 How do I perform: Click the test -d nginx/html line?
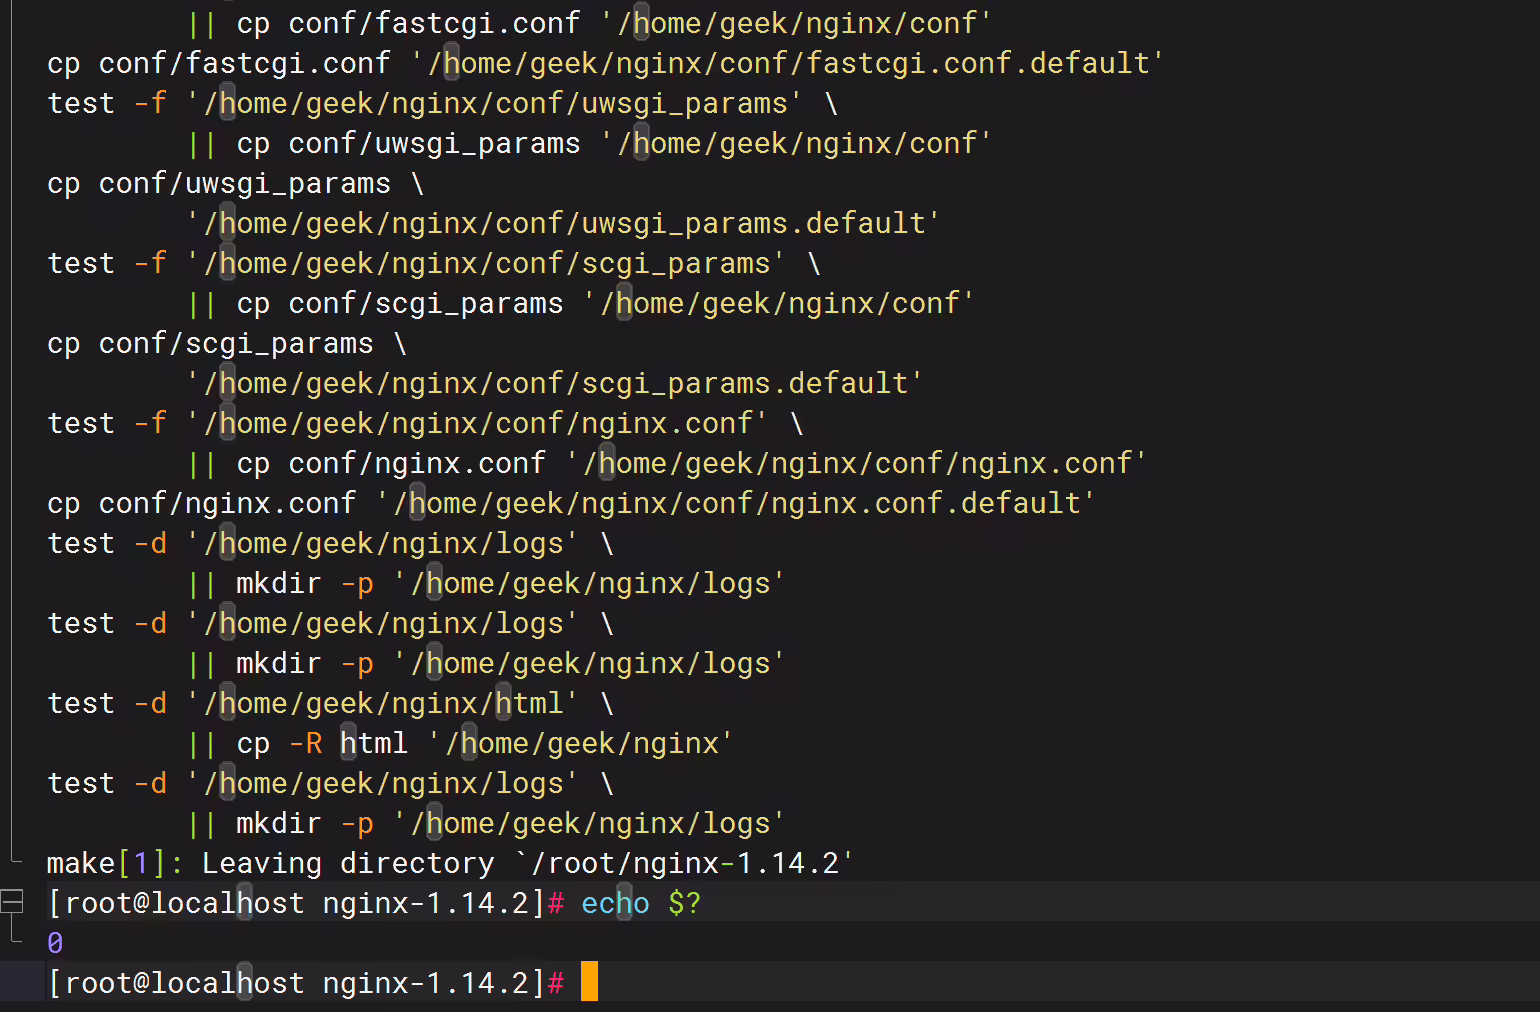(330, 703)
